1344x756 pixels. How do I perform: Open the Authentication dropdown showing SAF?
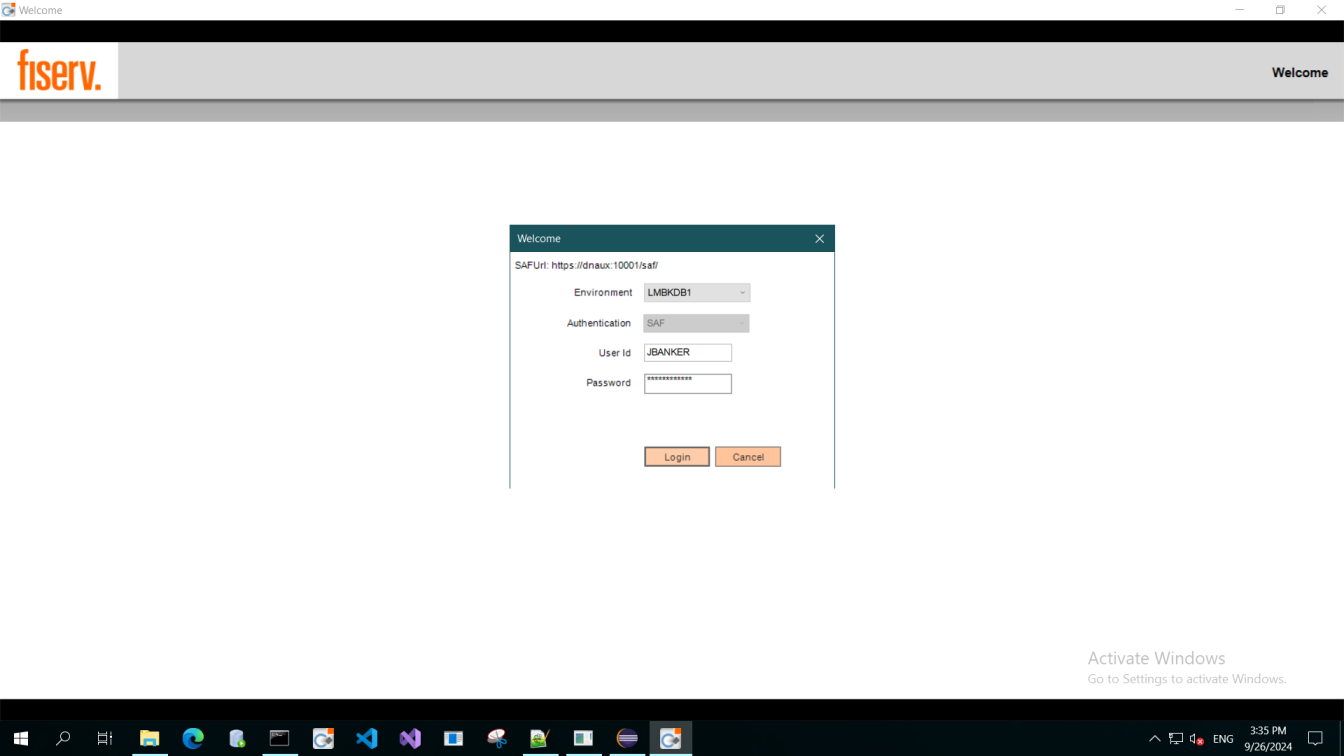click(697, 323)
